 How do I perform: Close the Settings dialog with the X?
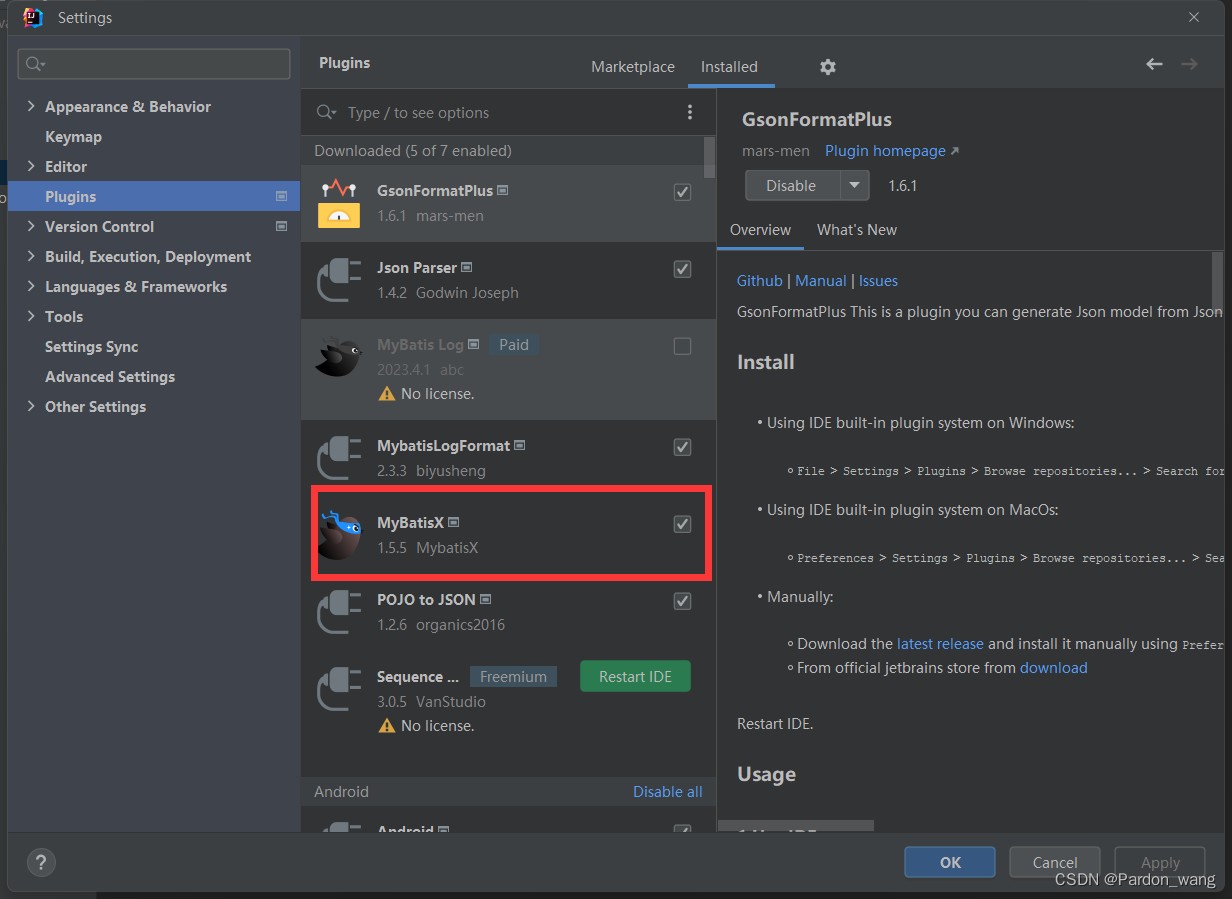tap(1194, 17)
